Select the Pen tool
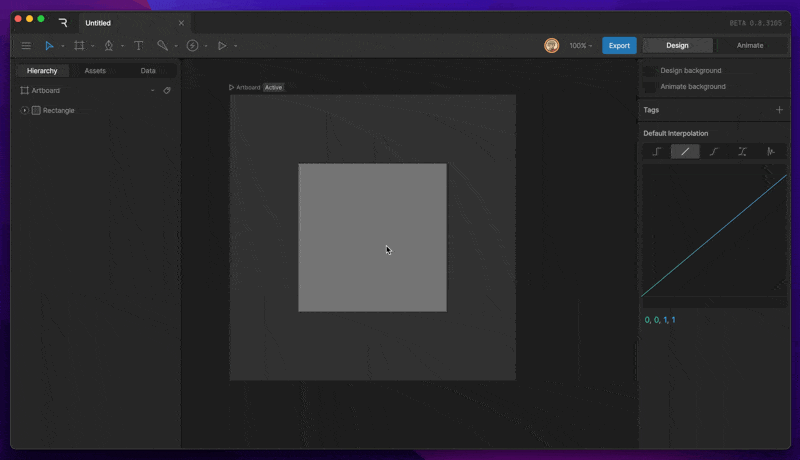The height and width of the screenshot is (460, 800). coord(109,46)
